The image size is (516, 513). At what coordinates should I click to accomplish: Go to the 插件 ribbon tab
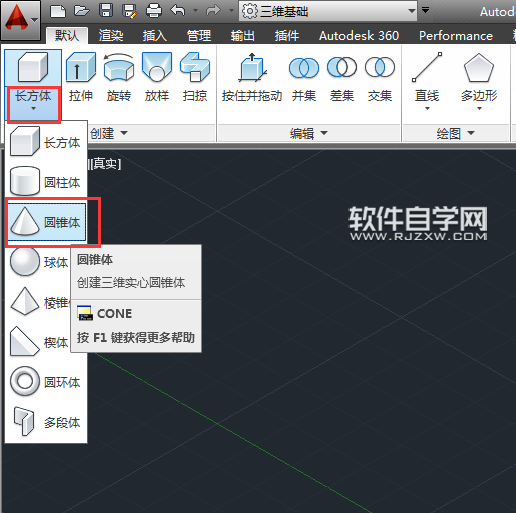pyautogui.click(x=287, y=35)
